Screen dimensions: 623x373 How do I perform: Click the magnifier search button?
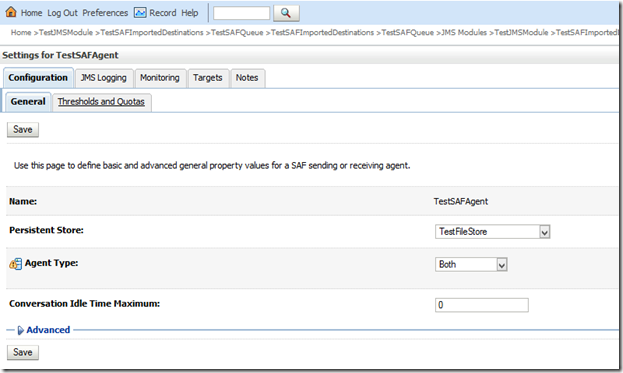coord(286,13)
